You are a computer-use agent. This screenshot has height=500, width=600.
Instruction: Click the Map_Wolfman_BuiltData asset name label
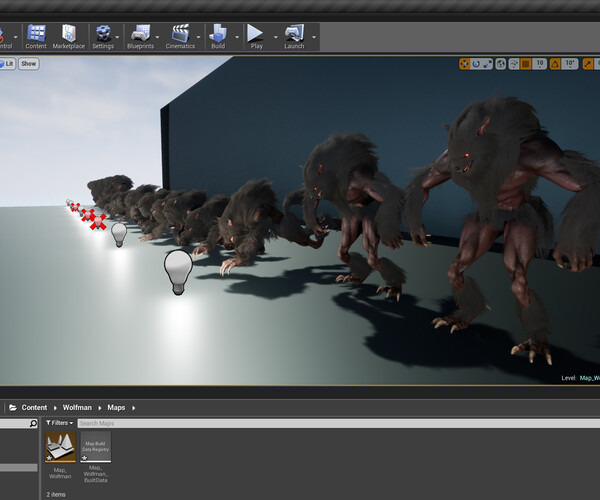[x=96, y=474]
